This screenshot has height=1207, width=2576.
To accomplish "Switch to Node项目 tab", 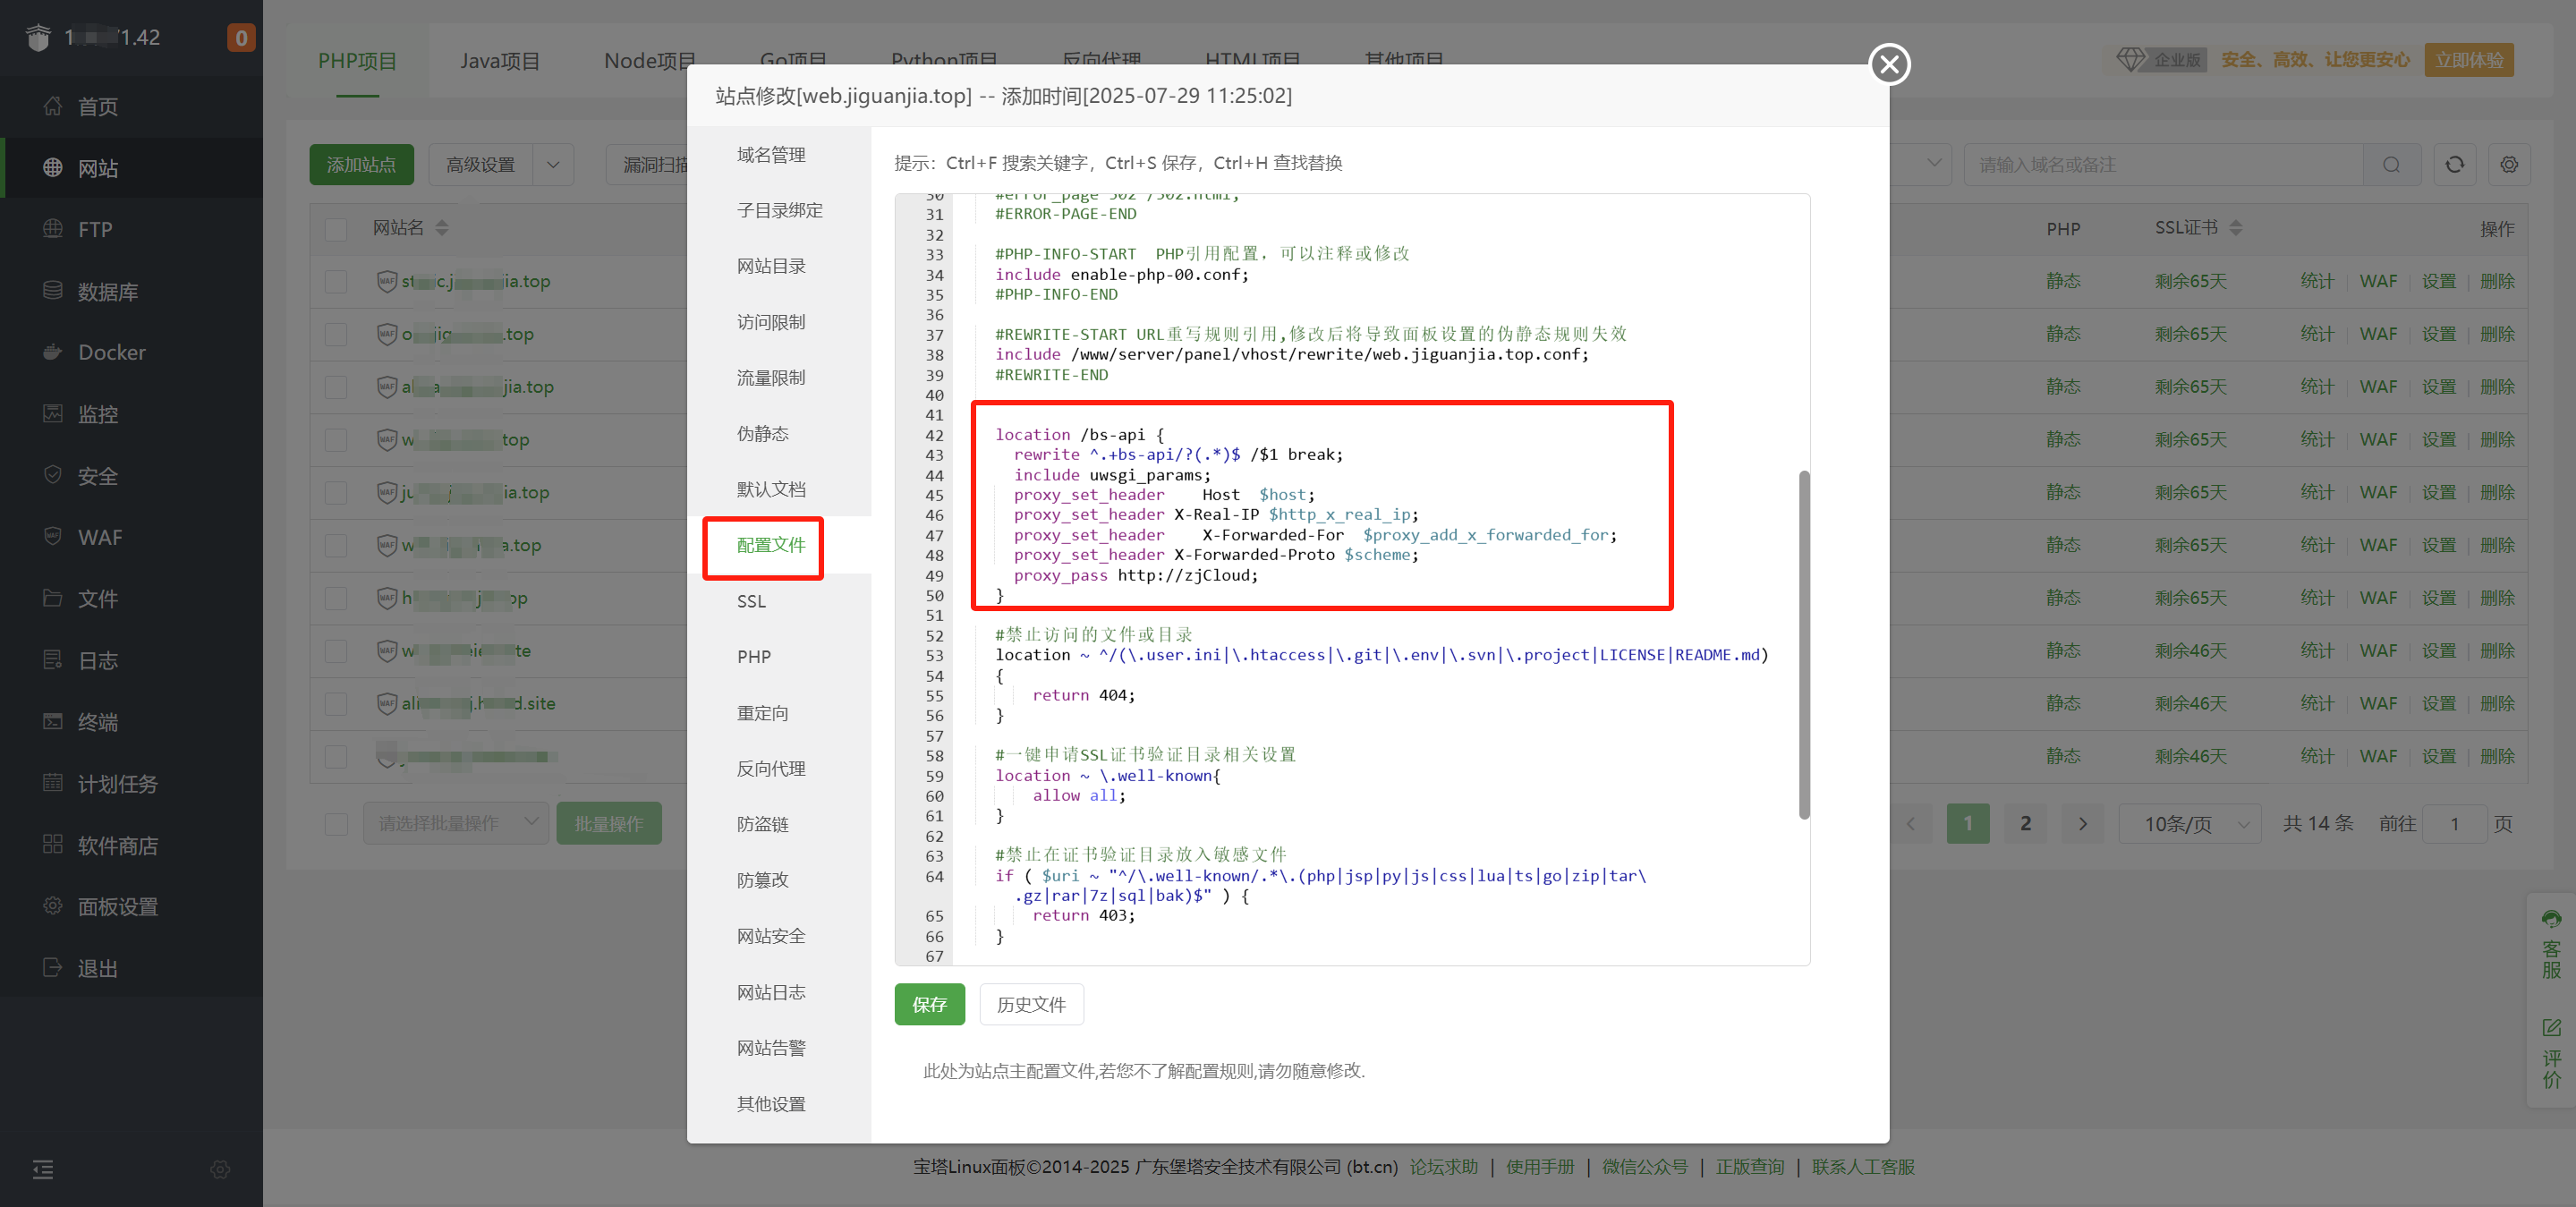I will [x=649, y=61].
